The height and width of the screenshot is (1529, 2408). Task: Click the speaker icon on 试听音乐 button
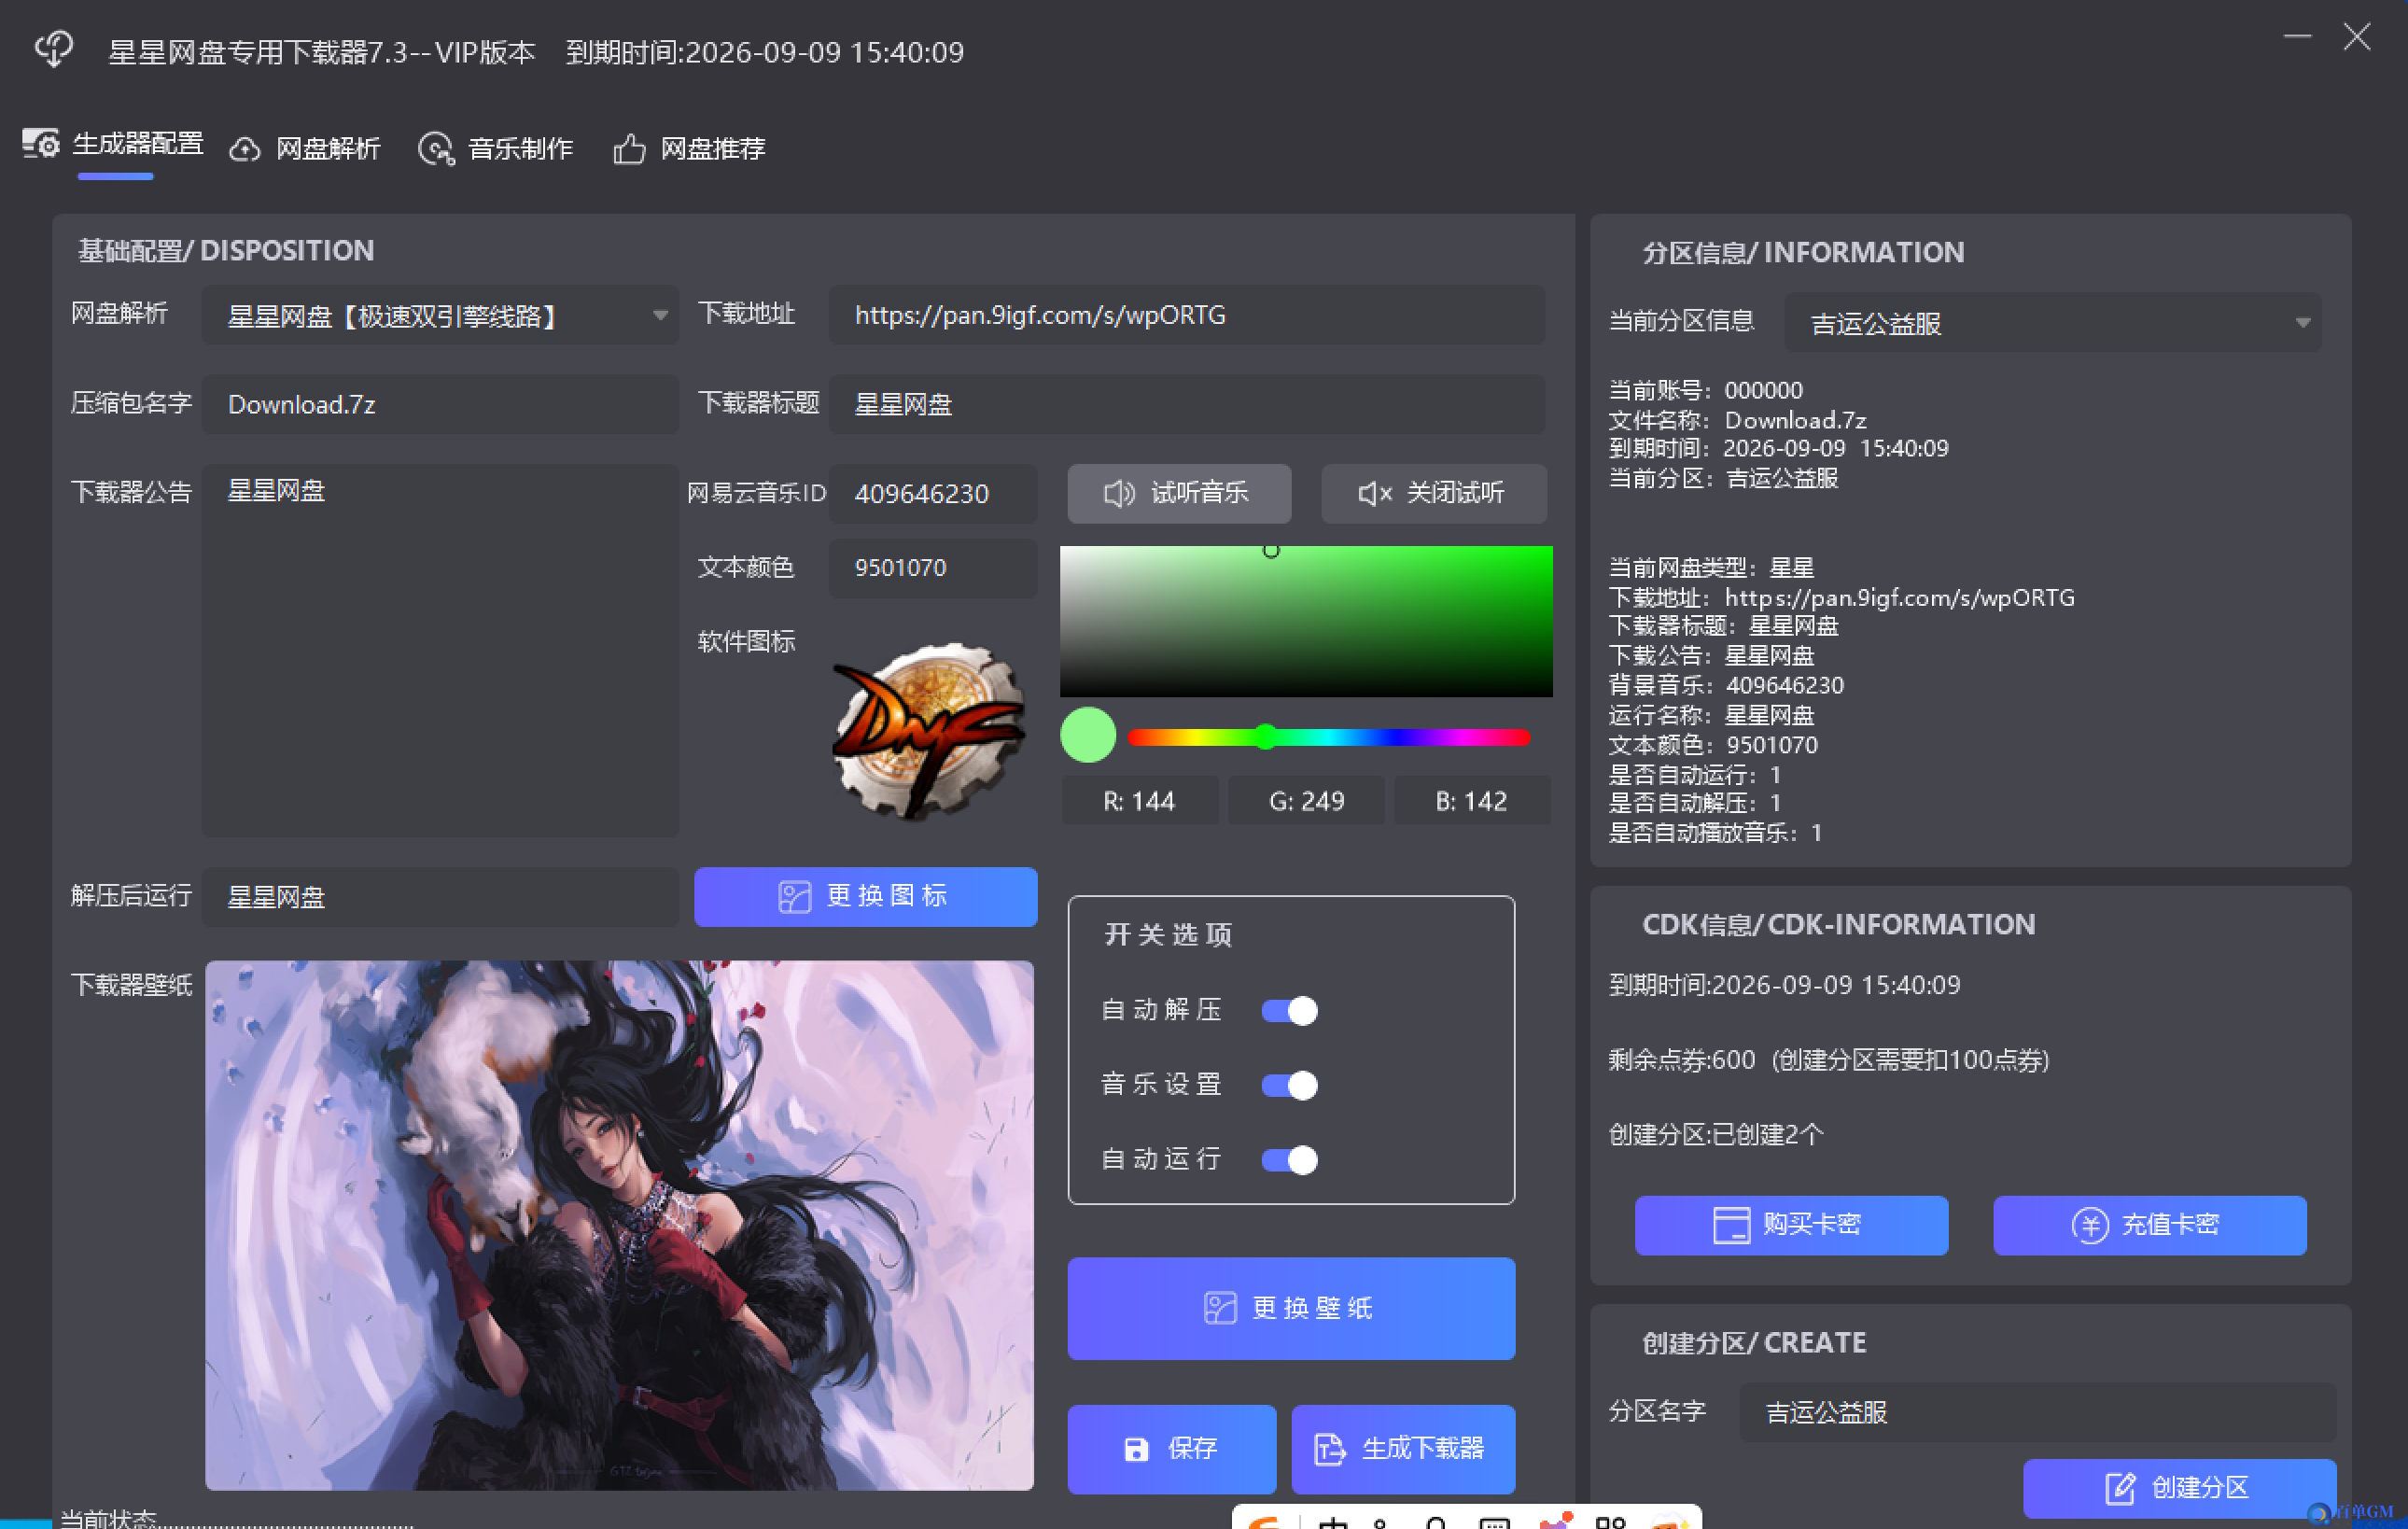click(1118, 493)
